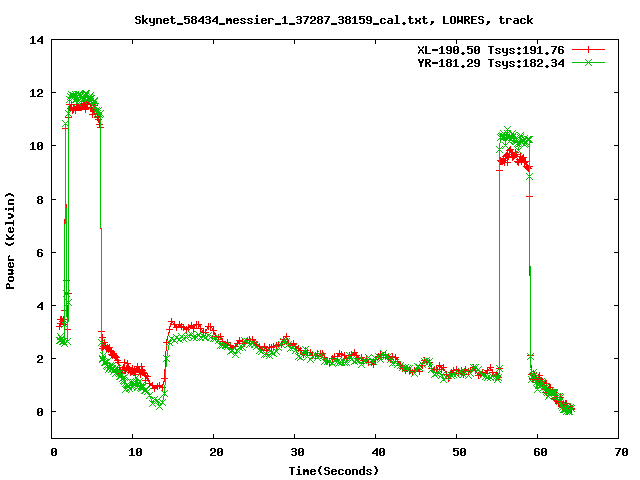This screenshot has height=480, width=640.
Task: Select the legend entry 'YR-181.29 Tsys:182.34'
Action: [x=491, y=63]
